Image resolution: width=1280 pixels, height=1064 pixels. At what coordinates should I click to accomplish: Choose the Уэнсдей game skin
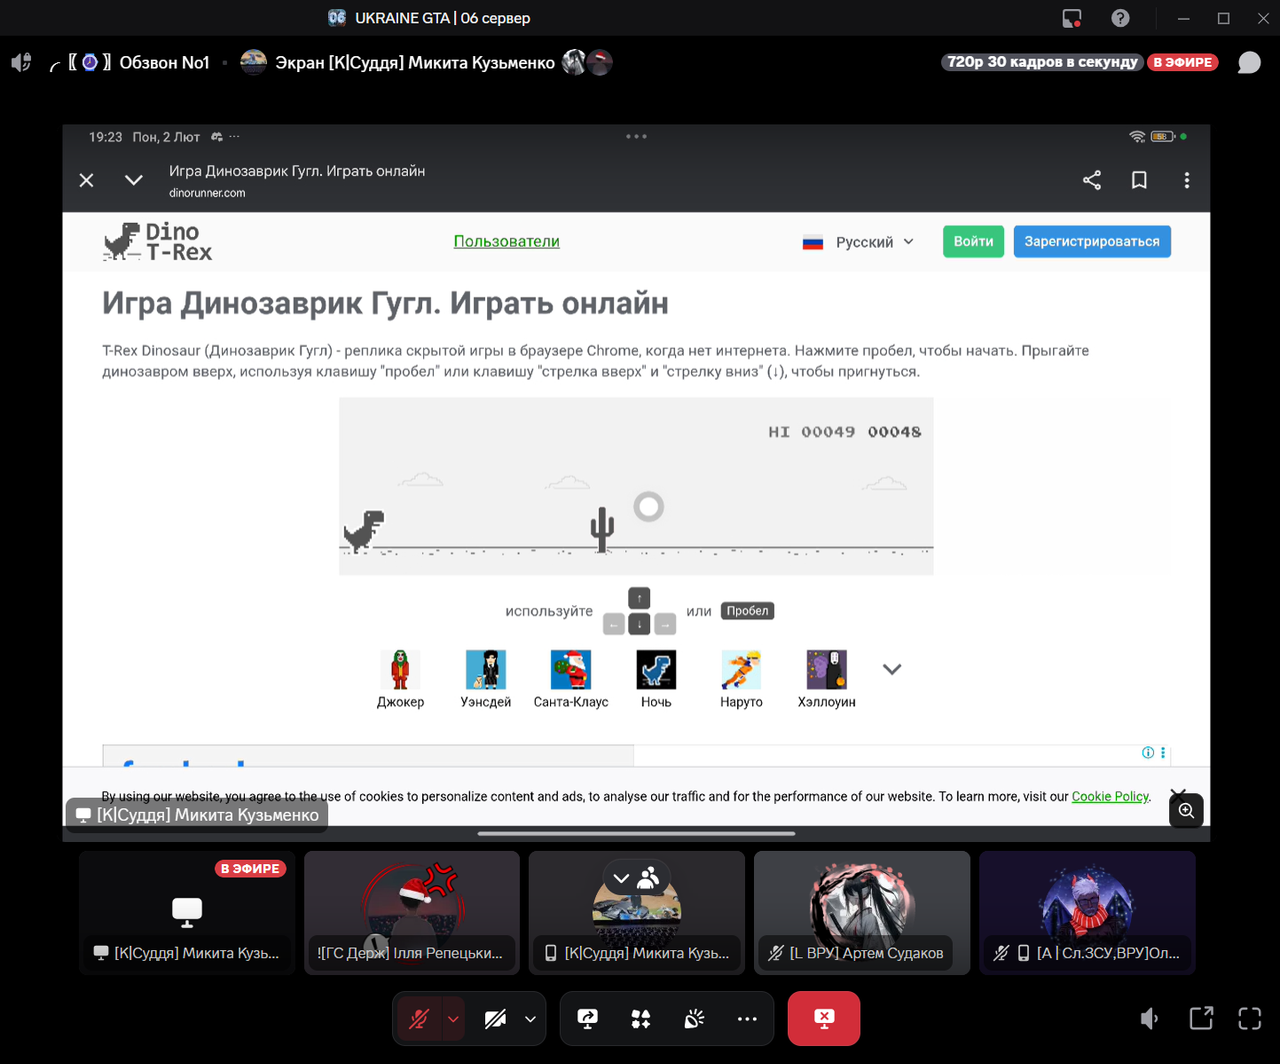pyautogui.click(x=486, y=679)
